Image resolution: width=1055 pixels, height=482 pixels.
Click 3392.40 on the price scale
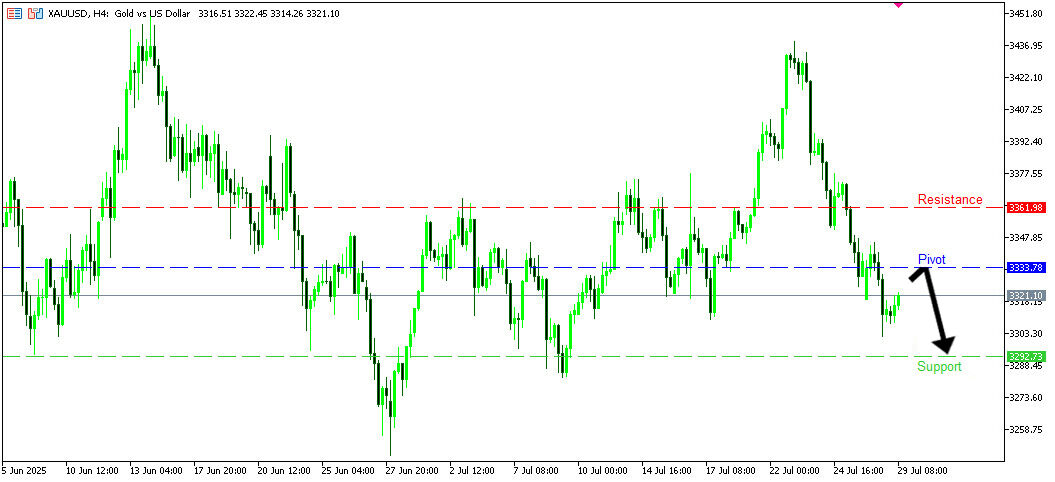pyautogui.click(x=1026, y=141)
